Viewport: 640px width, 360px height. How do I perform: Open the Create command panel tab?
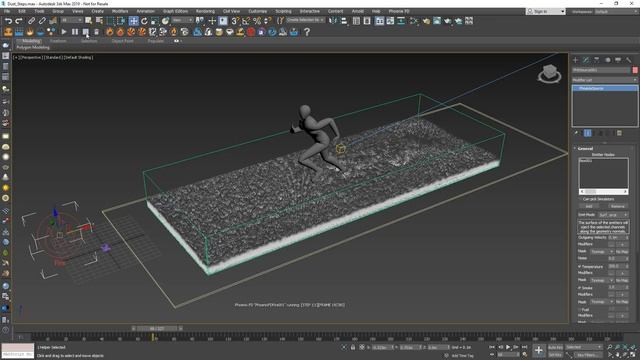[x=576, y=60]
